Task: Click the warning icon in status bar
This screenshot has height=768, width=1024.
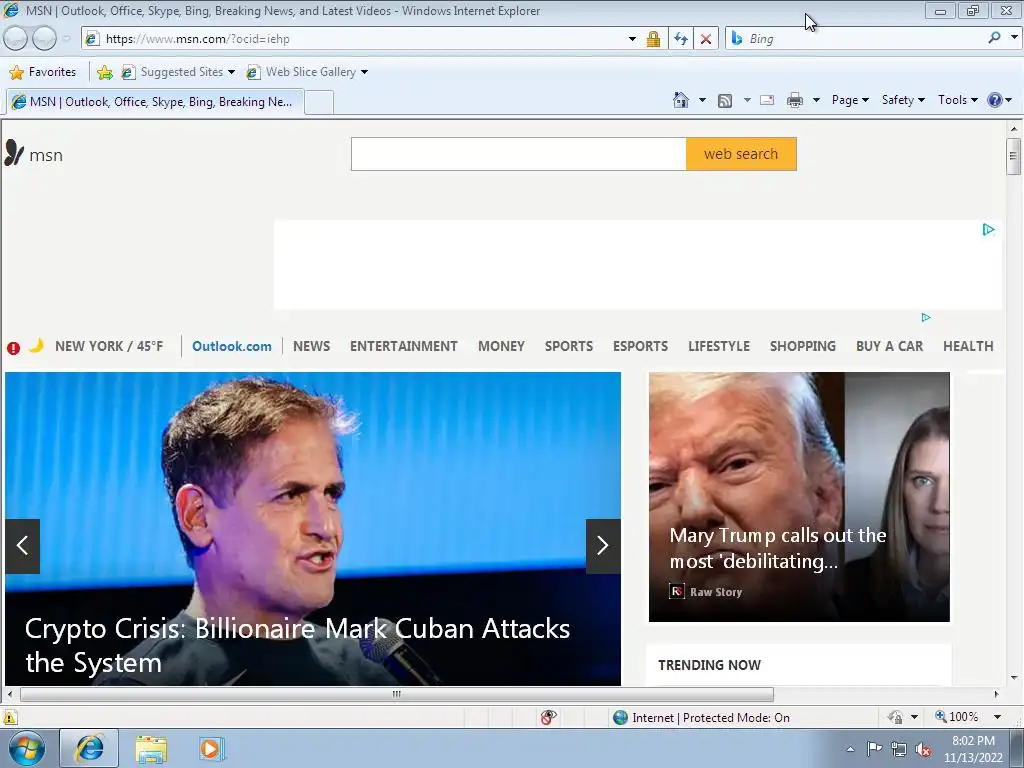Action: (9, 717)
